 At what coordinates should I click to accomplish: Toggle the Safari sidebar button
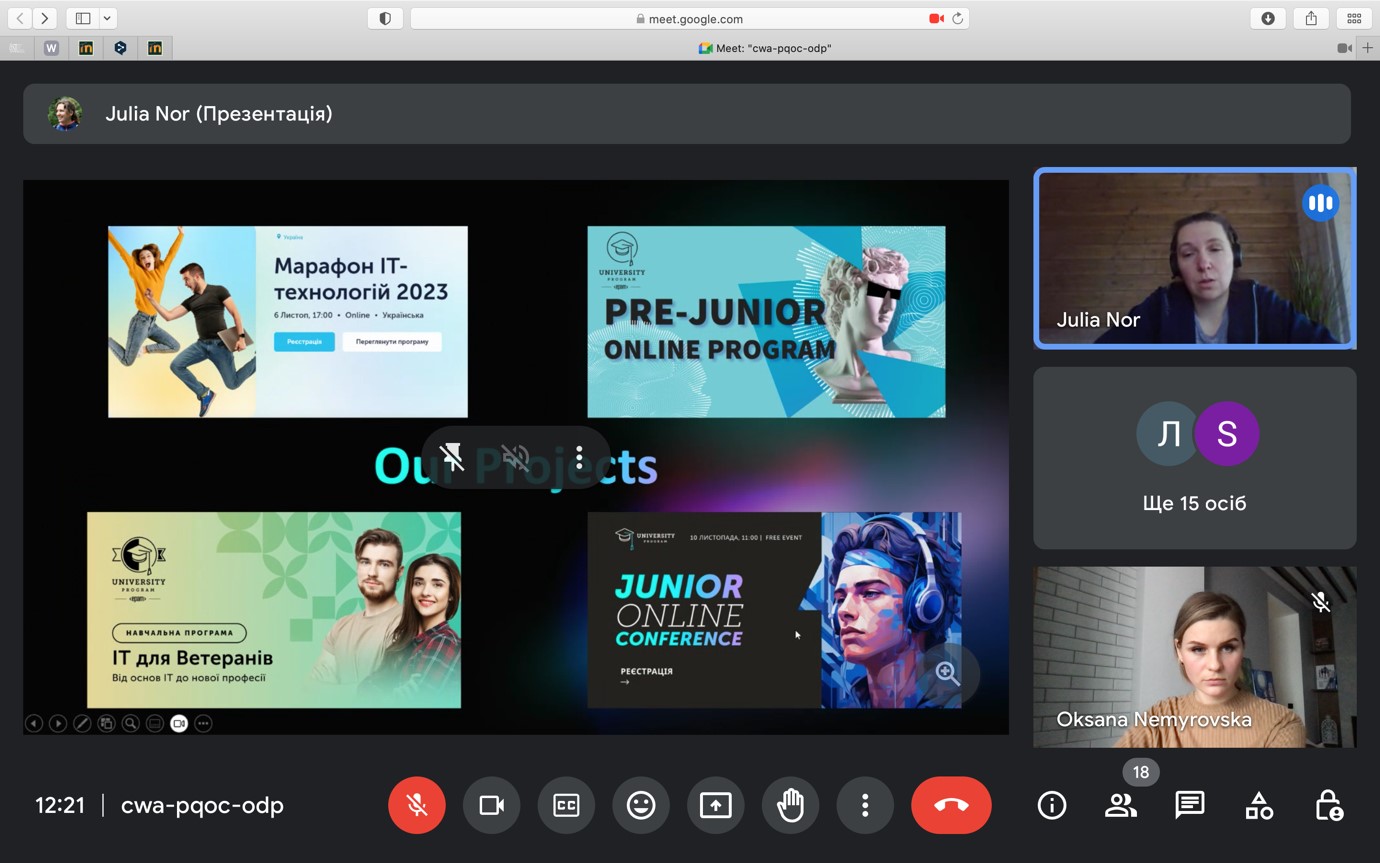(83, 18)
